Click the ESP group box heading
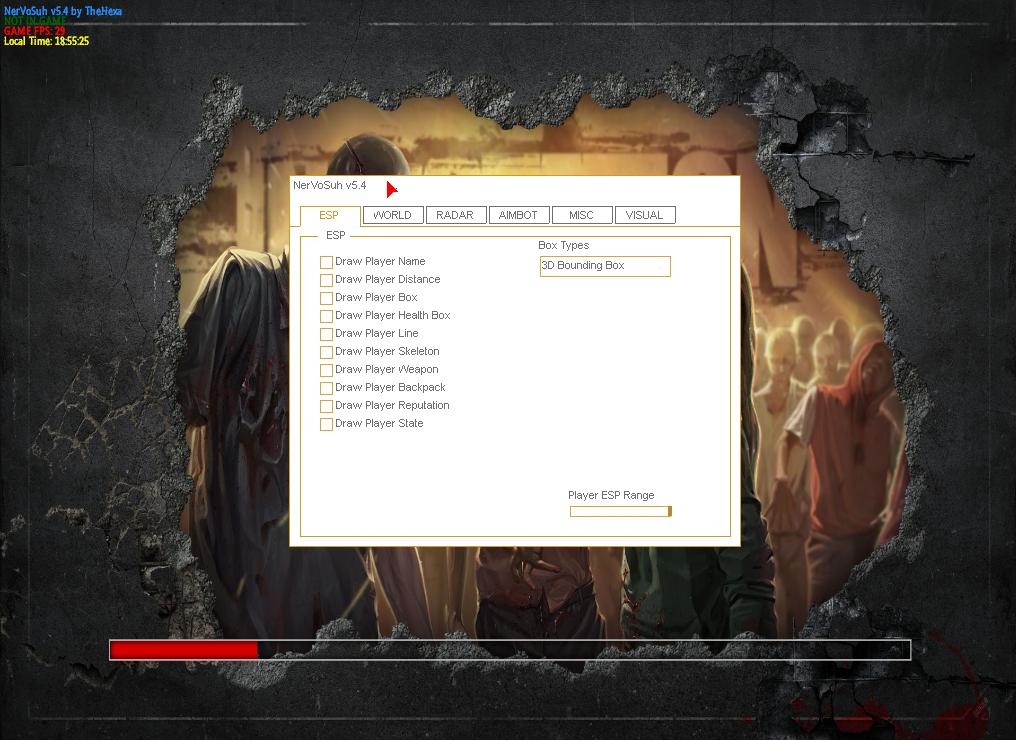This screenshot has width=1016, height=740. tap(336, 235)
